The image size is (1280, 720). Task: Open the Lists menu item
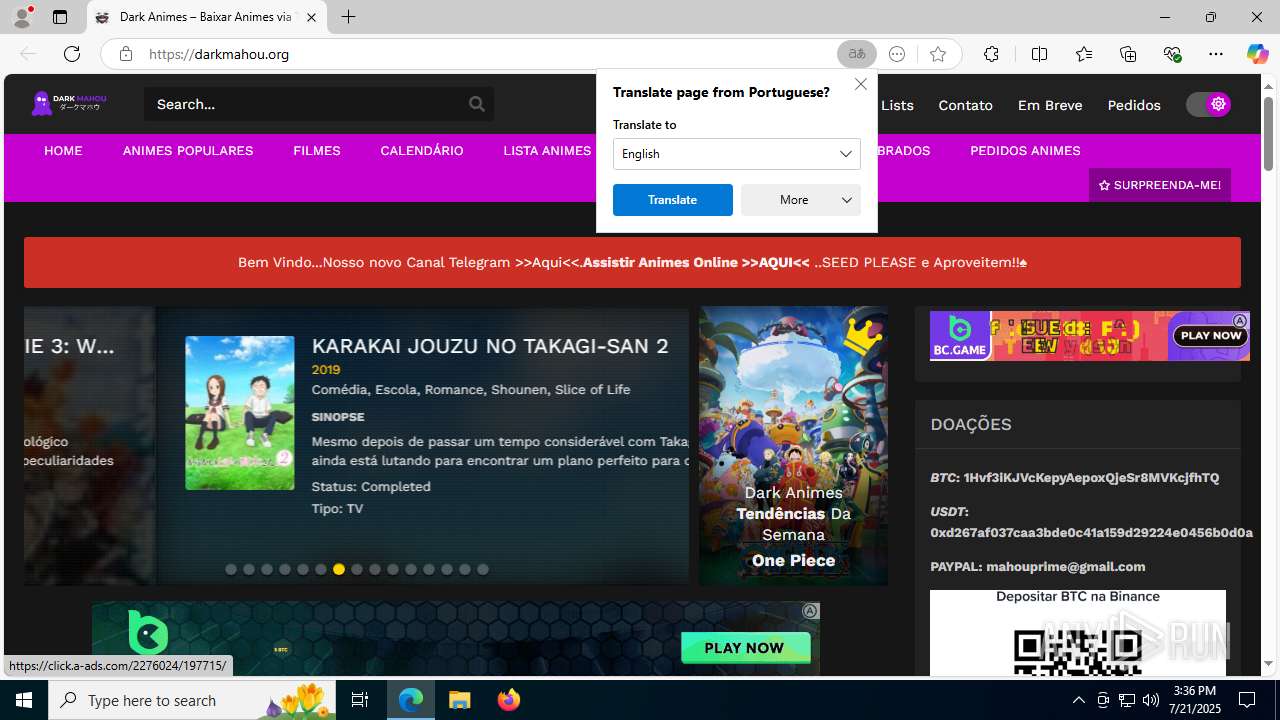(x=897, y=105)
